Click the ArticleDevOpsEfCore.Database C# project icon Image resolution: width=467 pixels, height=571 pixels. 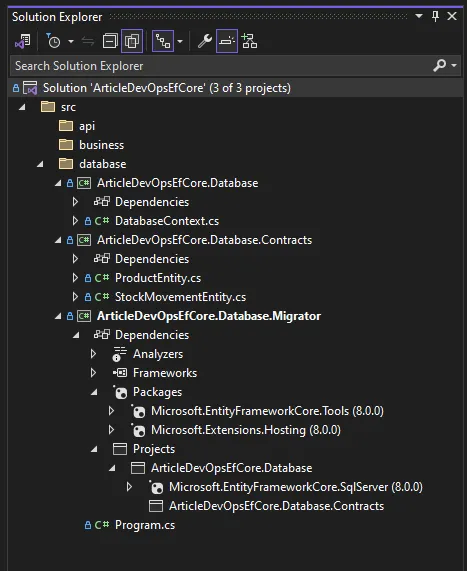tap(84, 183)
